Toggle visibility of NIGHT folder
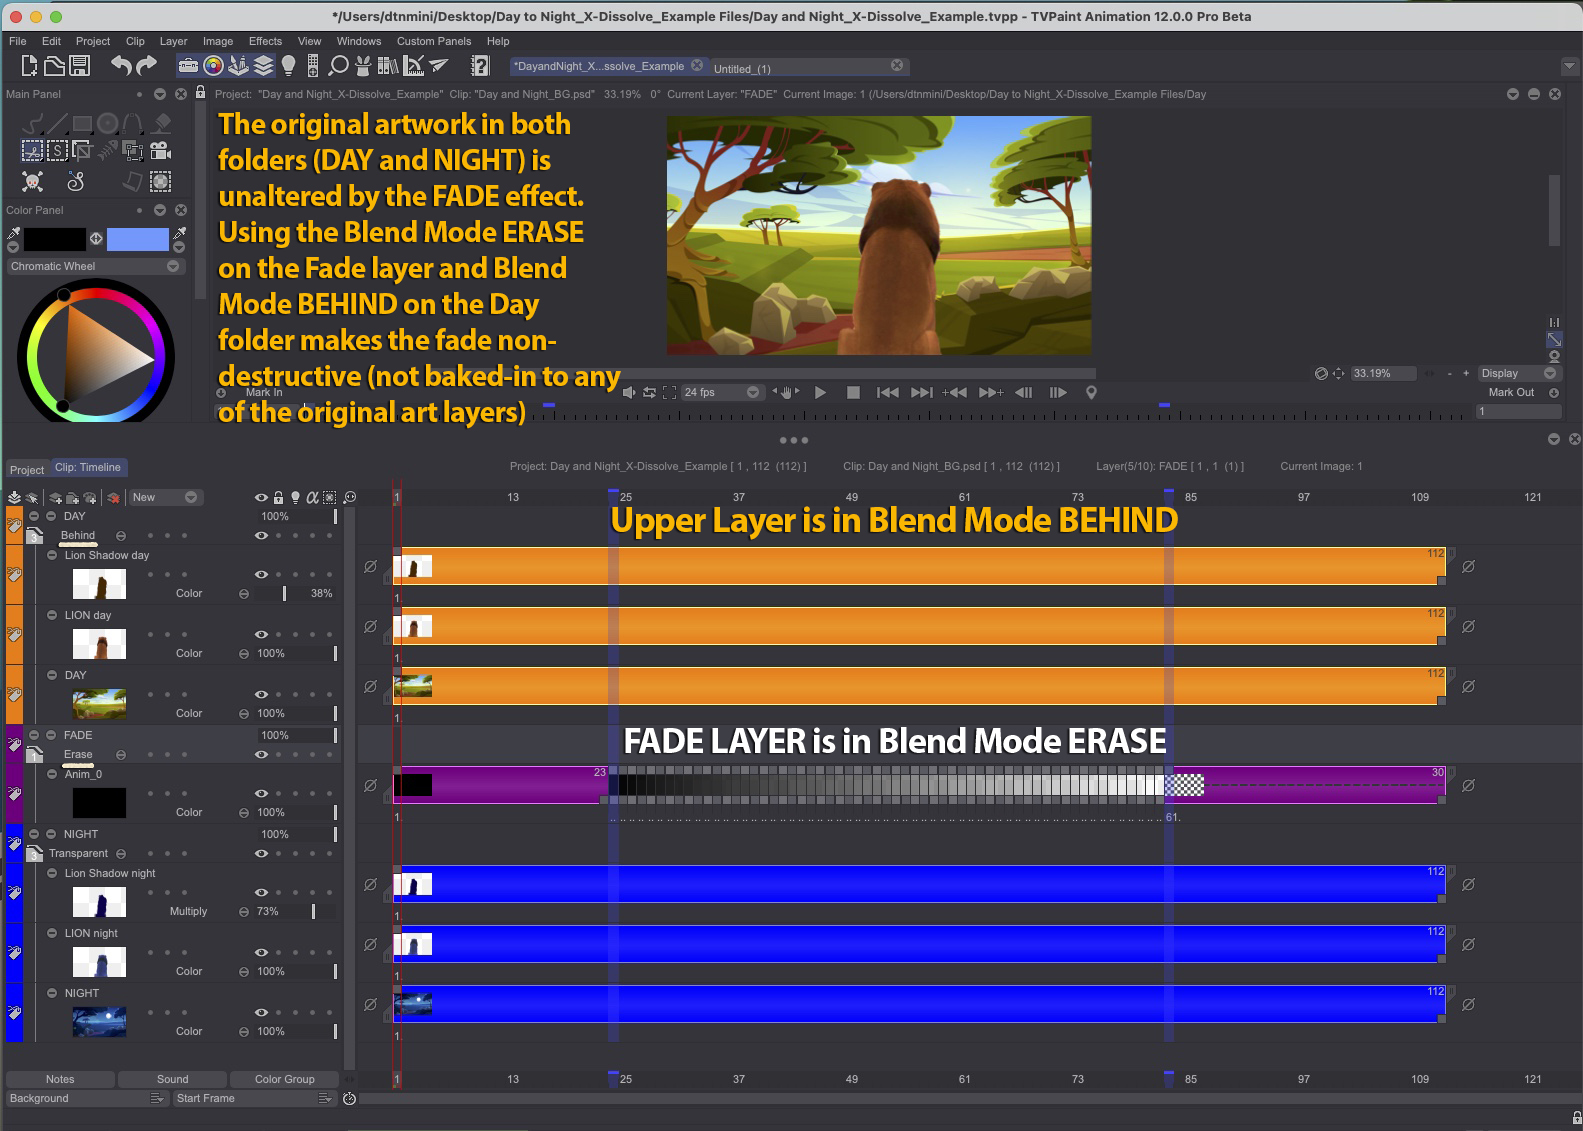1583x1131 pixels. coord(261,853)
